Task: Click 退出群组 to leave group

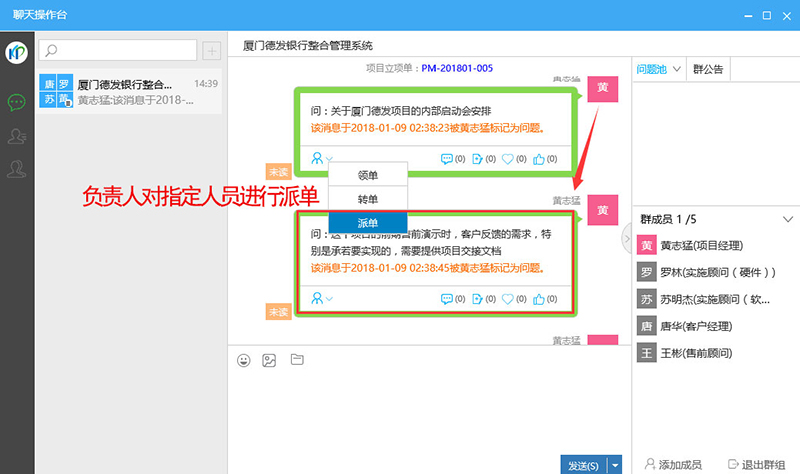Action: tap(756, 464)
